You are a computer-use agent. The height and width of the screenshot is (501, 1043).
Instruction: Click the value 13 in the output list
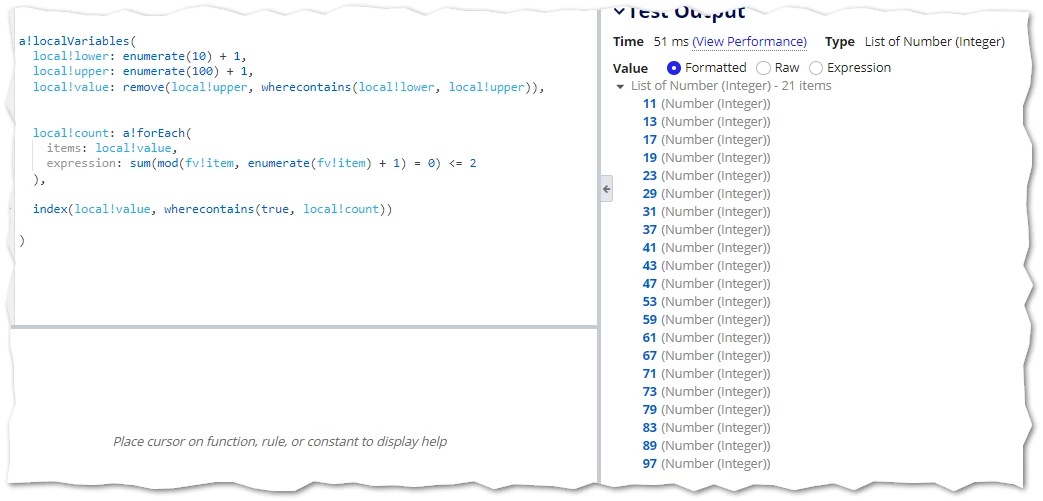point(649,122)
